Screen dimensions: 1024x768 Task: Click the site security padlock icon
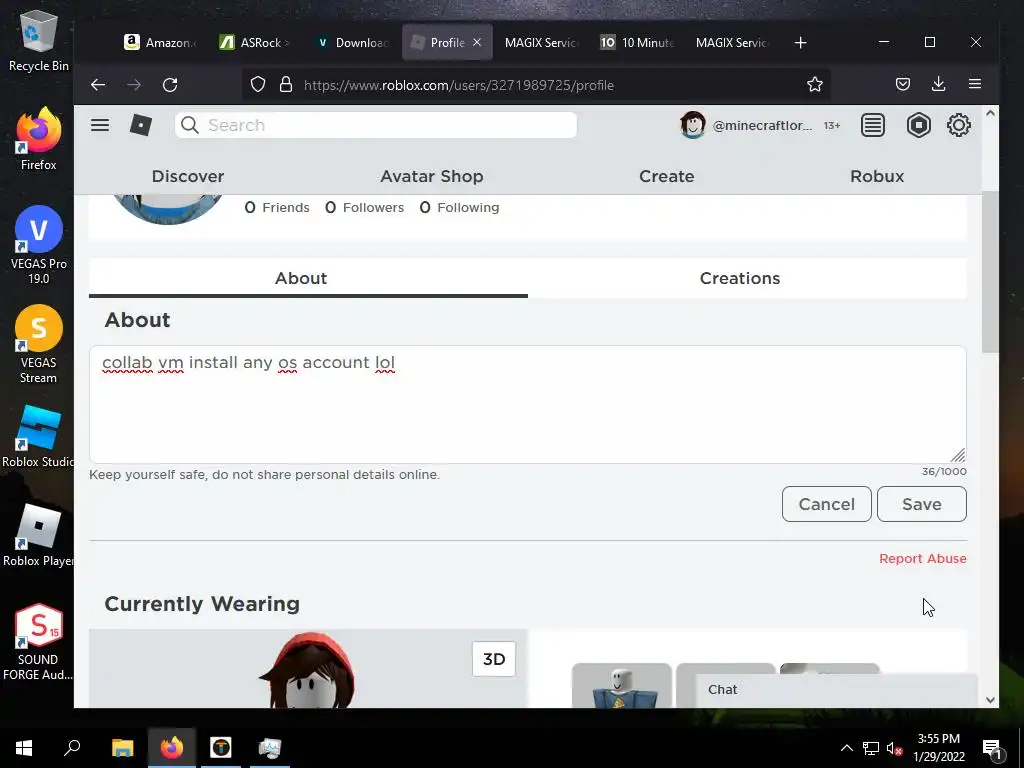[285, 85]
